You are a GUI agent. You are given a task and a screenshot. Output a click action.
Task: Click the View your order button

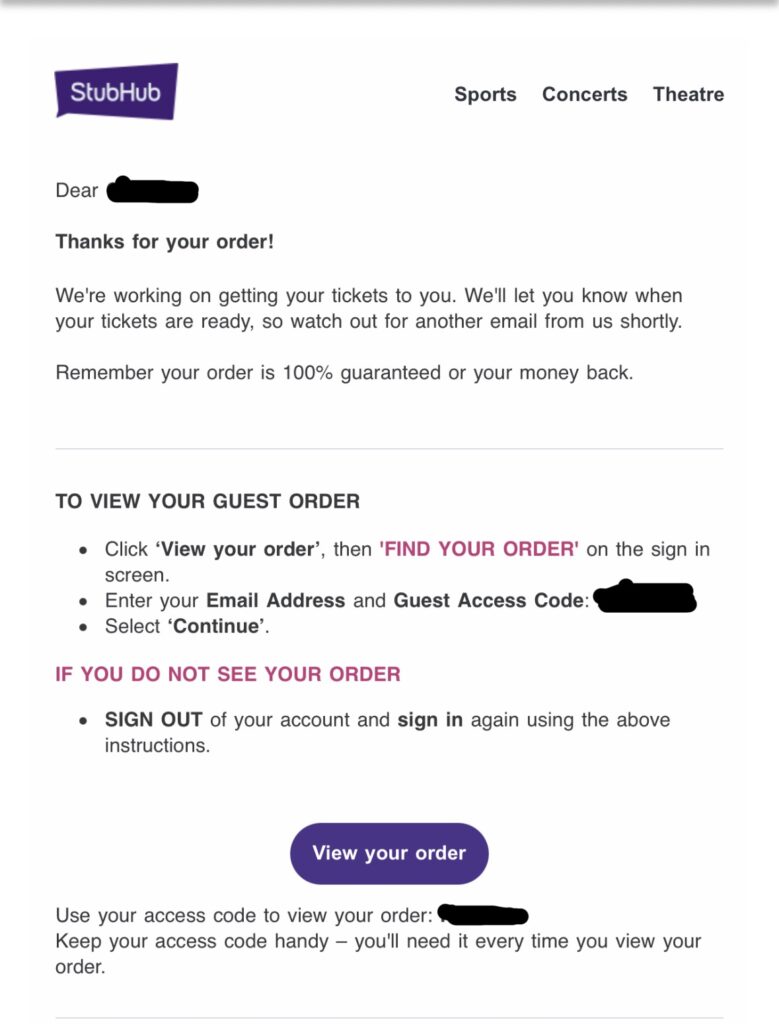click(389, 853)
